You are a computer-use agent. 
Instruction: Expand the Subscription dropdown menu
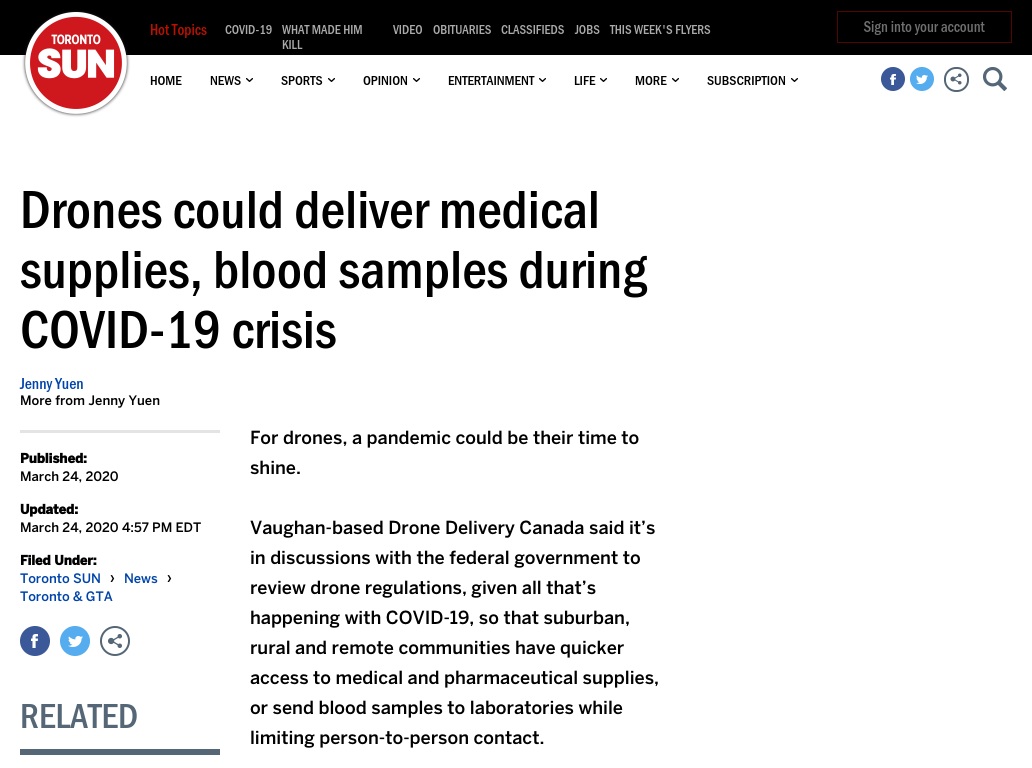pos(752,80)
